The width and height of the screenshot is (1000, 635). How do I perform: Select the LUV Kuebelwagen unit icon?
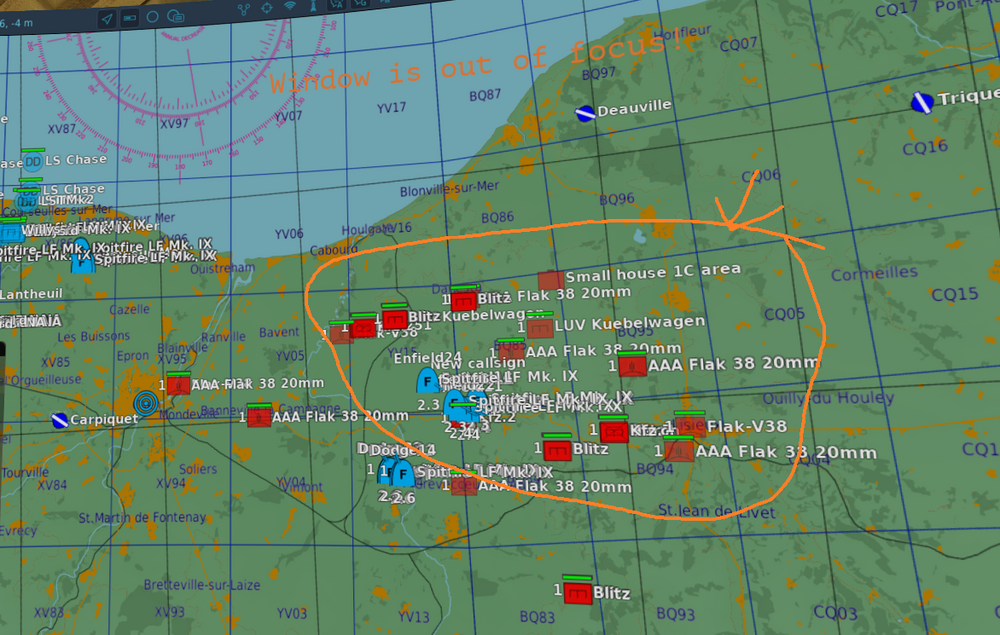(540, 328)
